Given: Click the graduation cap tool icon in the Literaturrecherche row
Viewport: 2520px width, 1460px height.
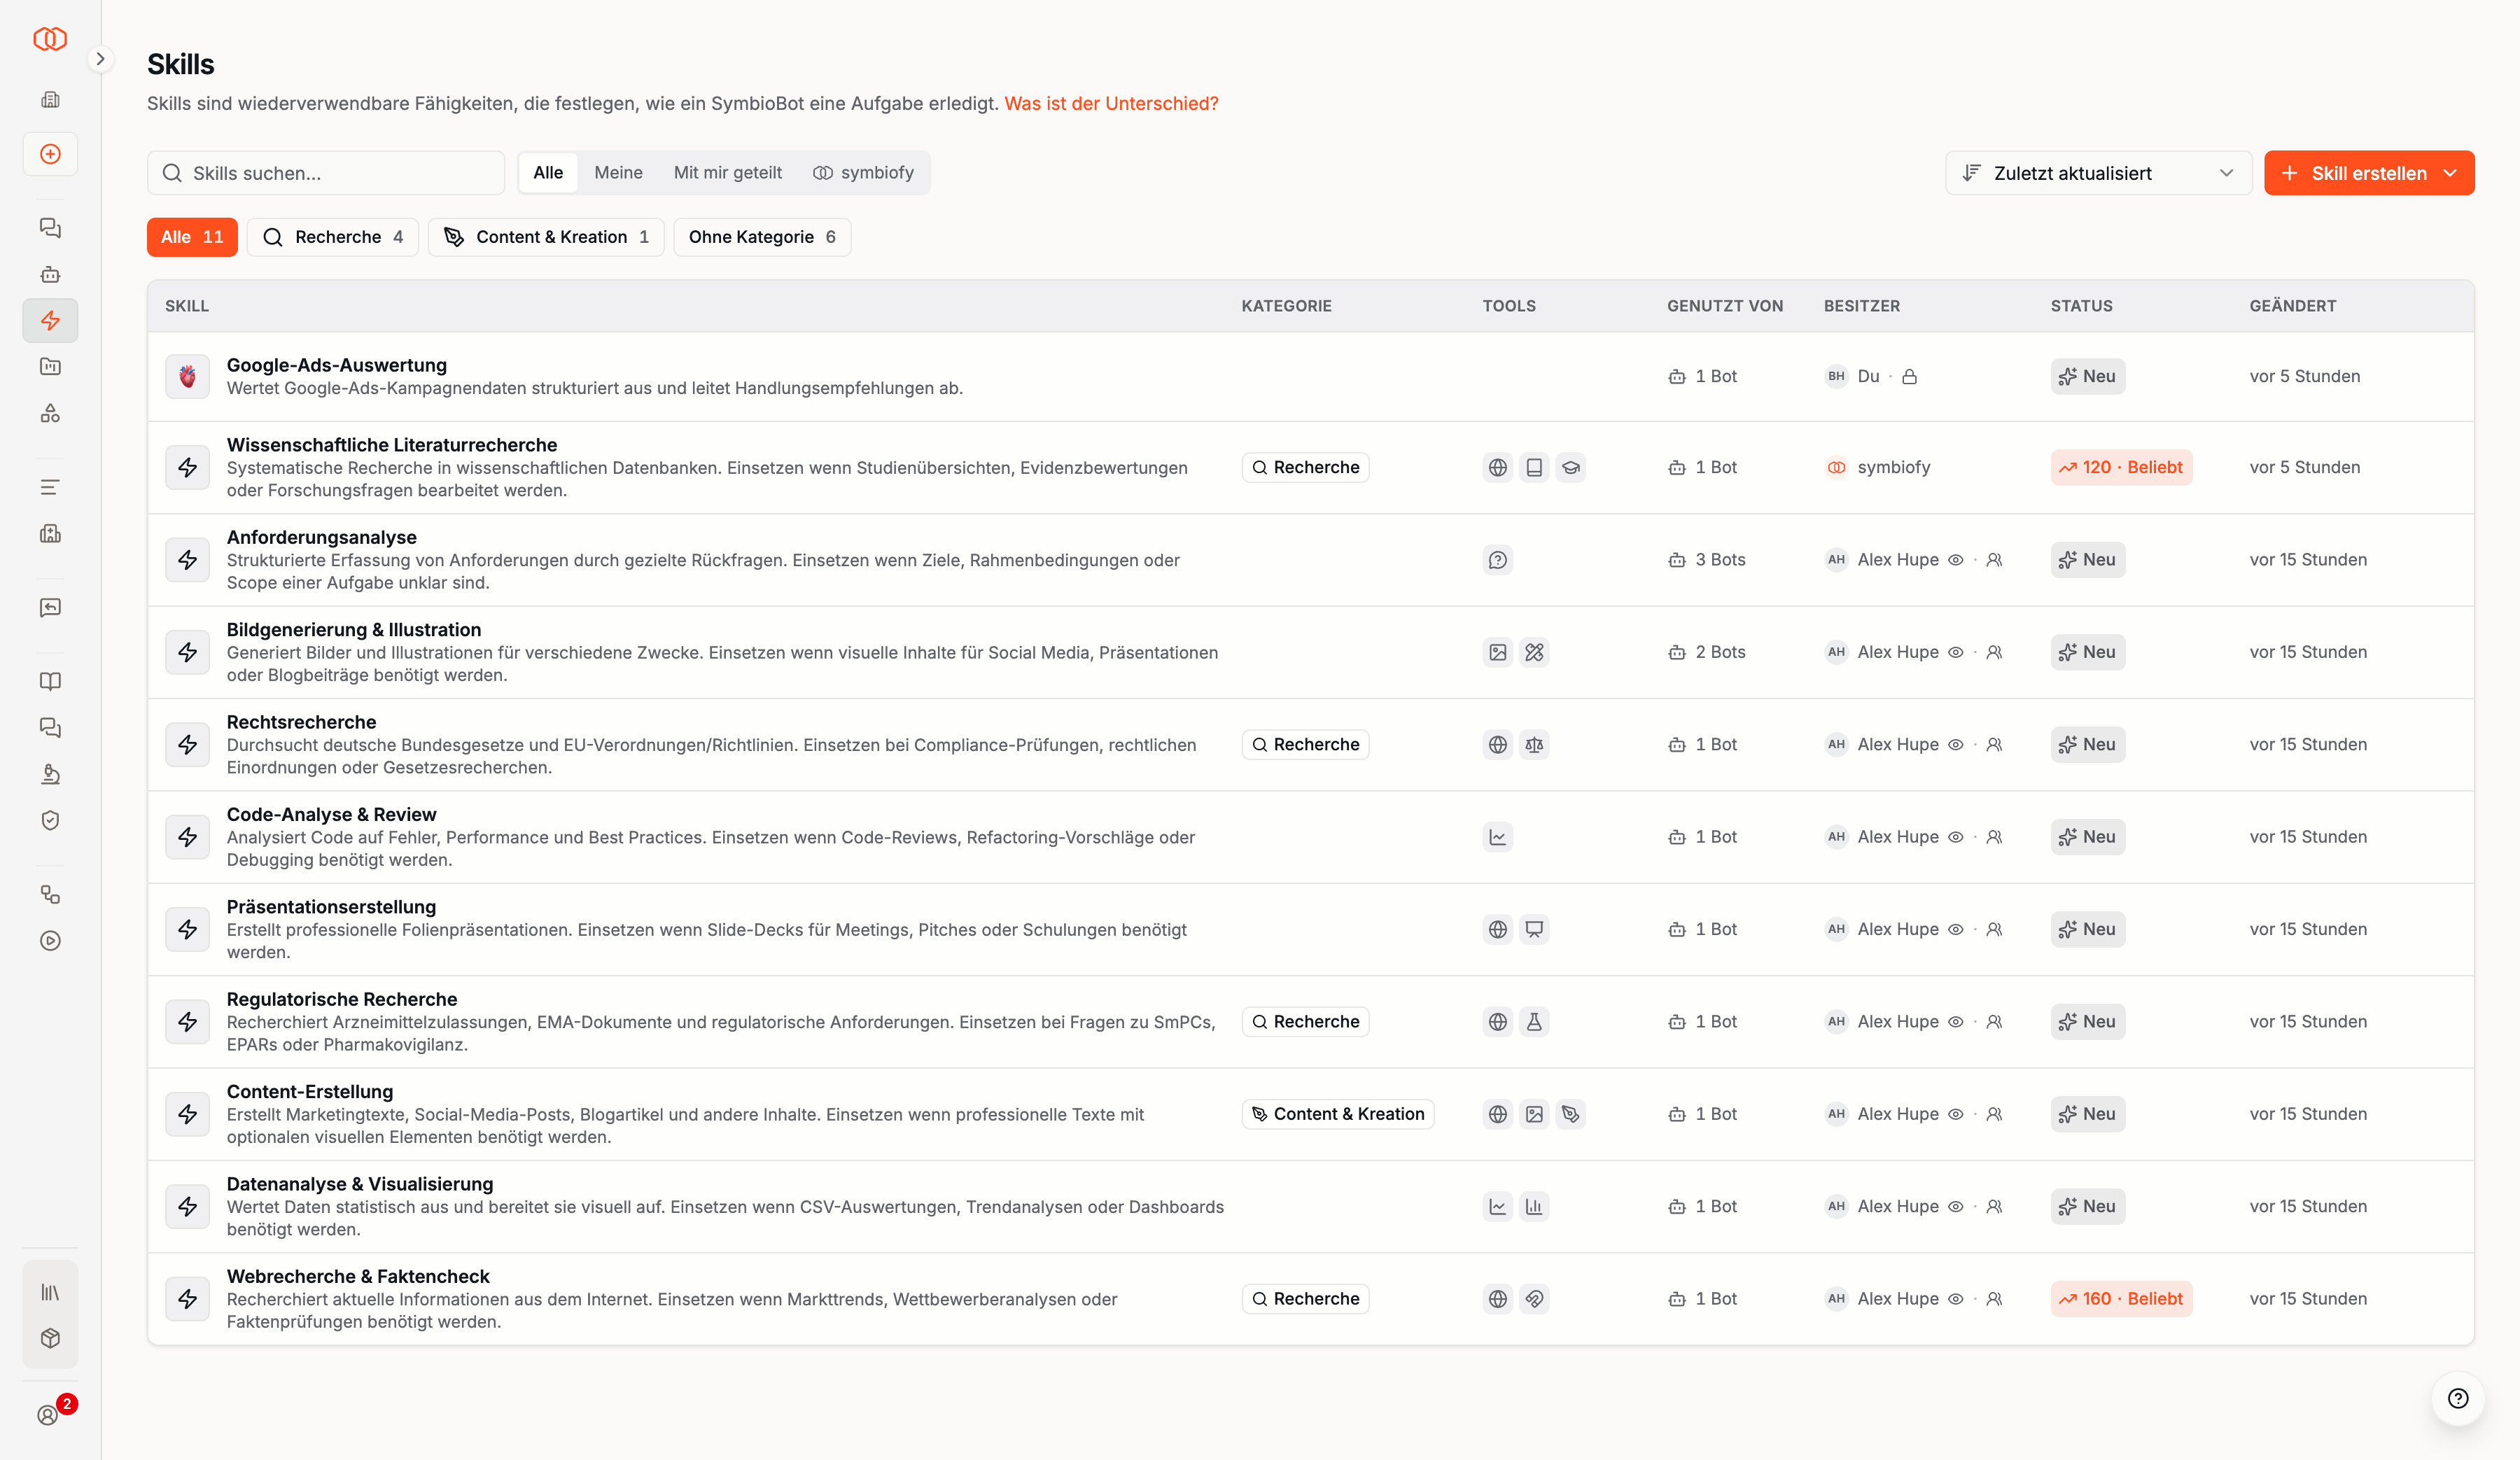Looking at the screenshot, I should (x=1571, y=467).
